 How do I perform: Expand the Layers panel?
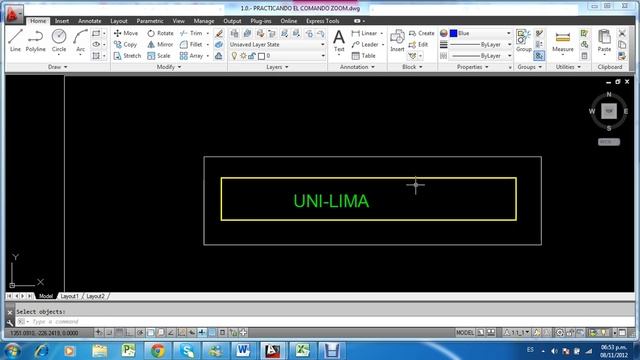[277, 67]
